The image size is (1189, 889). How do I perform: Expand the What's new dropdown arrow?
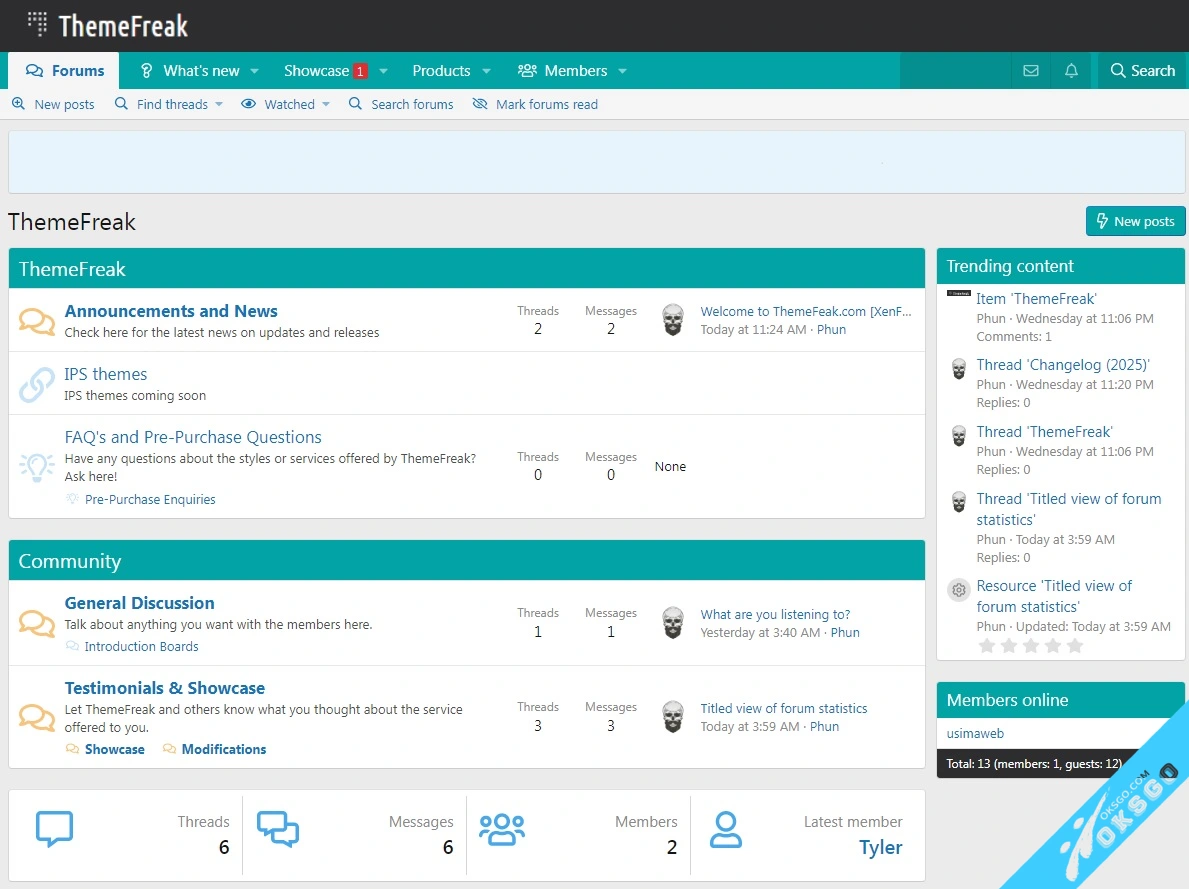(255, 71)
